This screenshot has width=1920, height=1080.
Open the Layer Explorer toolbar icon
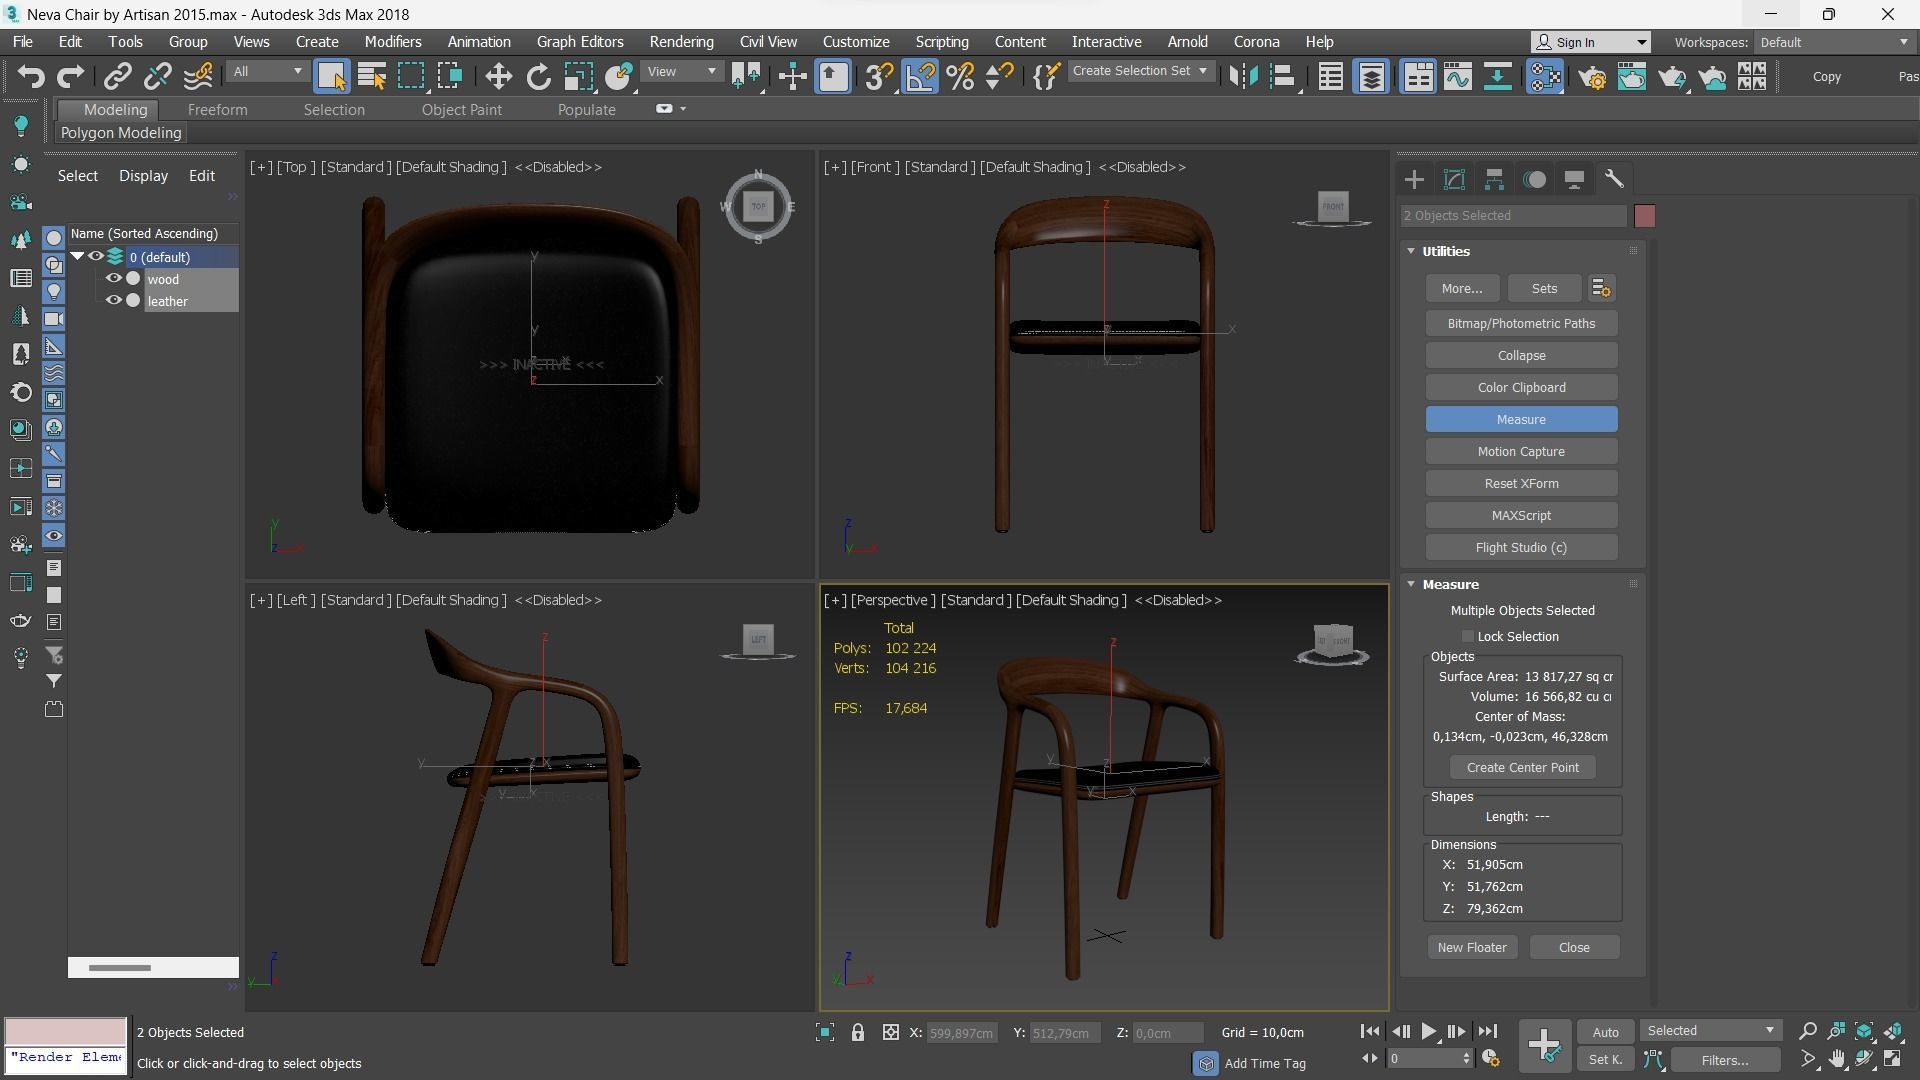click(1371, 76)
